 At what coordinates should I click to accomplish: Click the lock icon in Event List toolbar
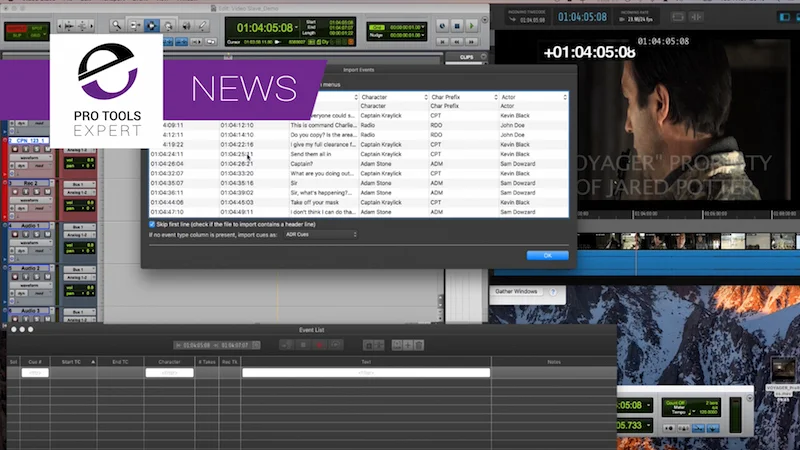(368, 345)
